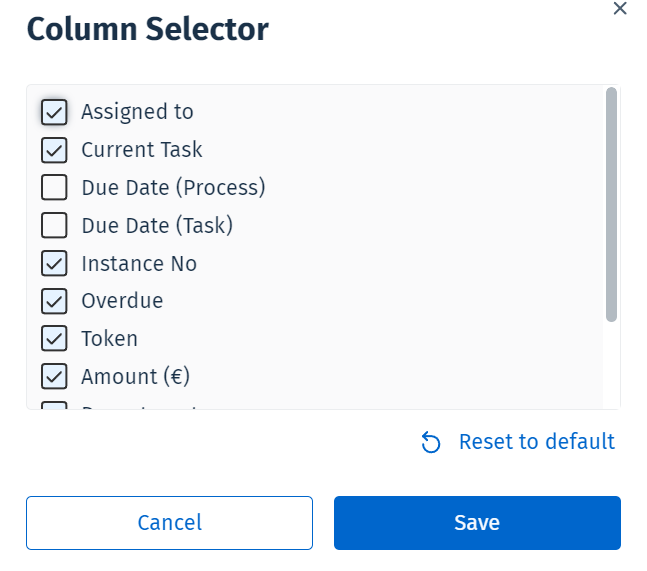
Task: Untick the Instance No checkbox
Action: coord(54,264)
